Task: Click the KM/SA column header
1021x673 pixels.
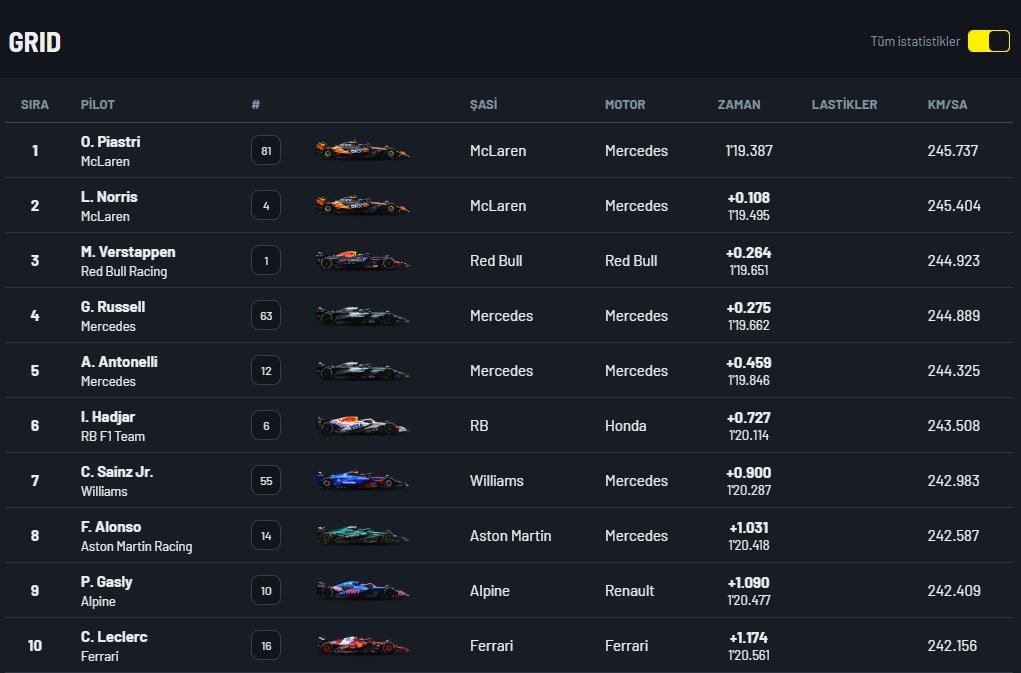Action: coord(947,105)
